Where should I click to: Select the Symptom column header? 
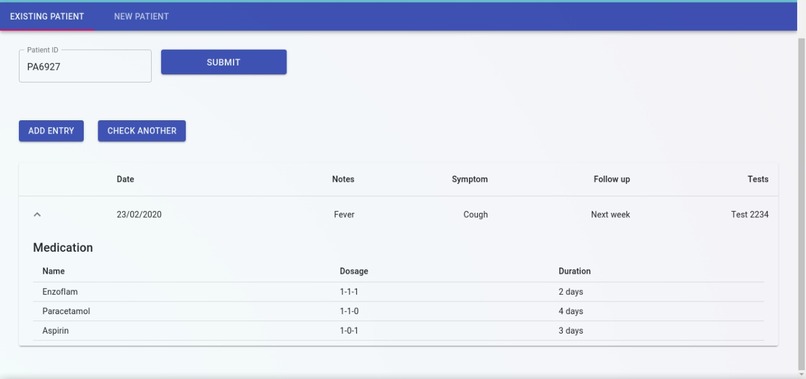point(470,179)
